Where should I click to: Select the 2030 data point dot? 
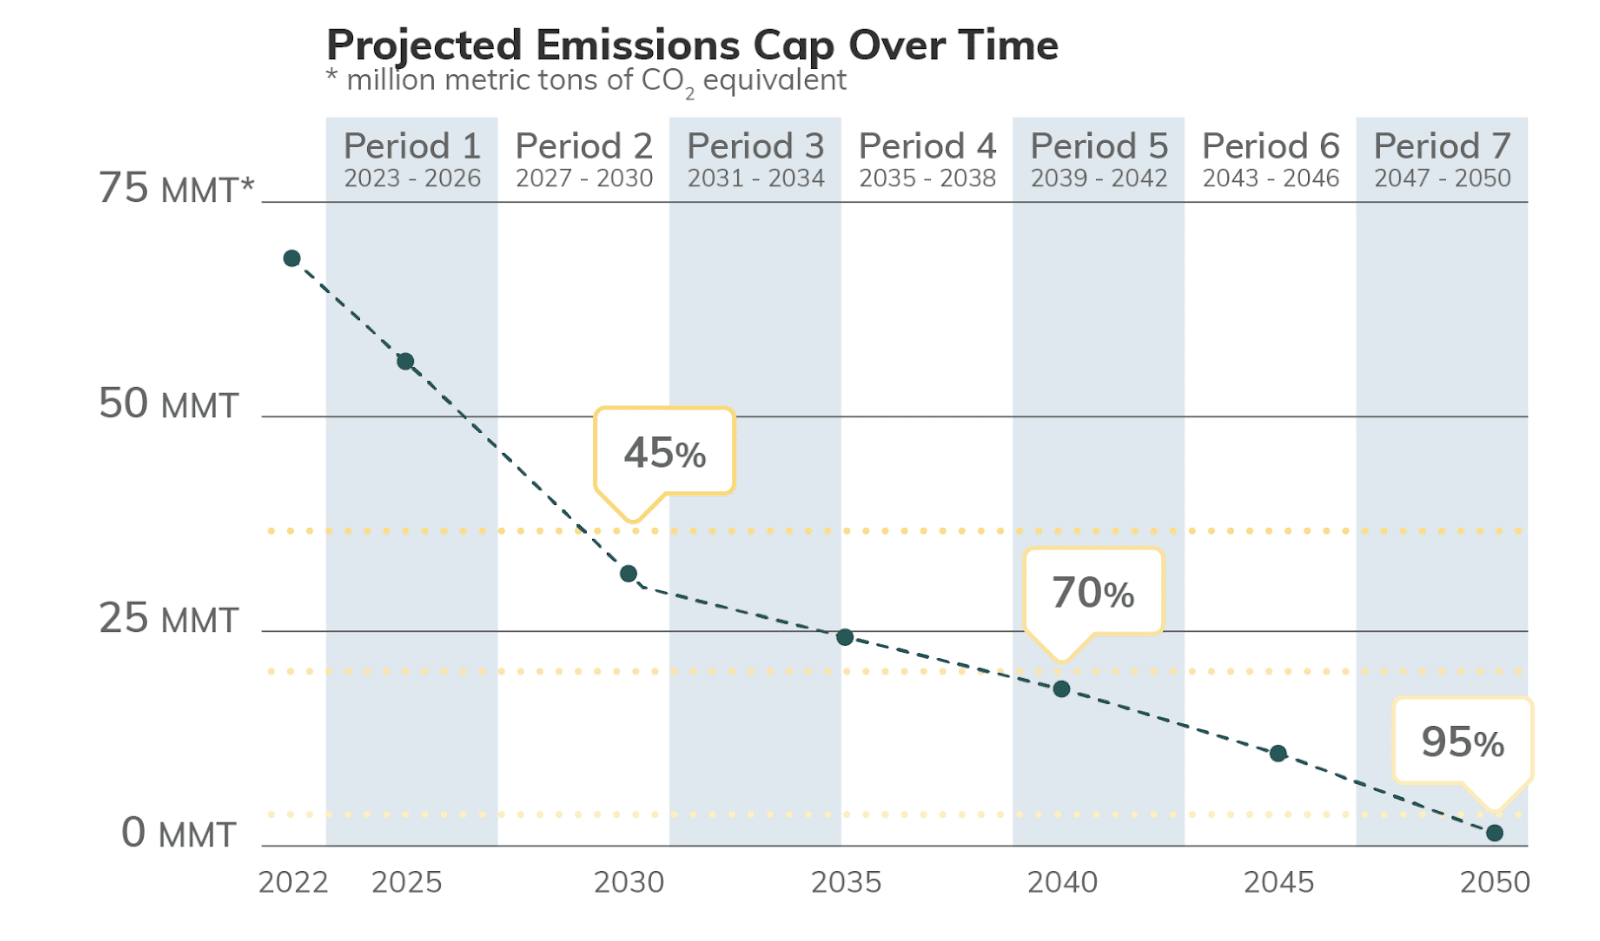(628, 574)
